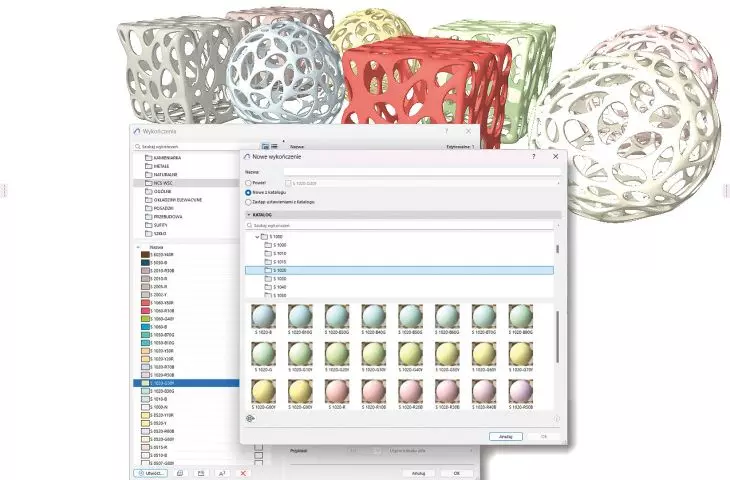This screenshot has height=480, width=730.
Task: Select Zastąp ustawieniami z katalogu option
Action: (x=248, y=202)
